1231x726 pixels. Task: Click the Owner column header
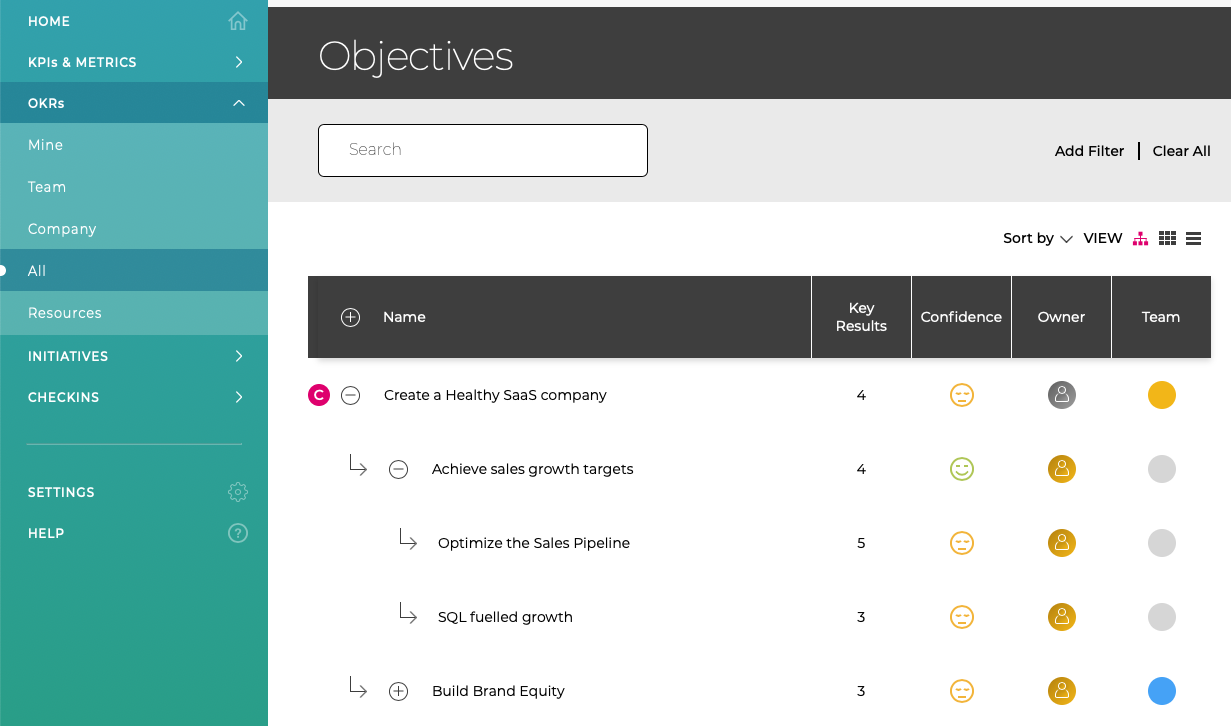point(1061,317)
